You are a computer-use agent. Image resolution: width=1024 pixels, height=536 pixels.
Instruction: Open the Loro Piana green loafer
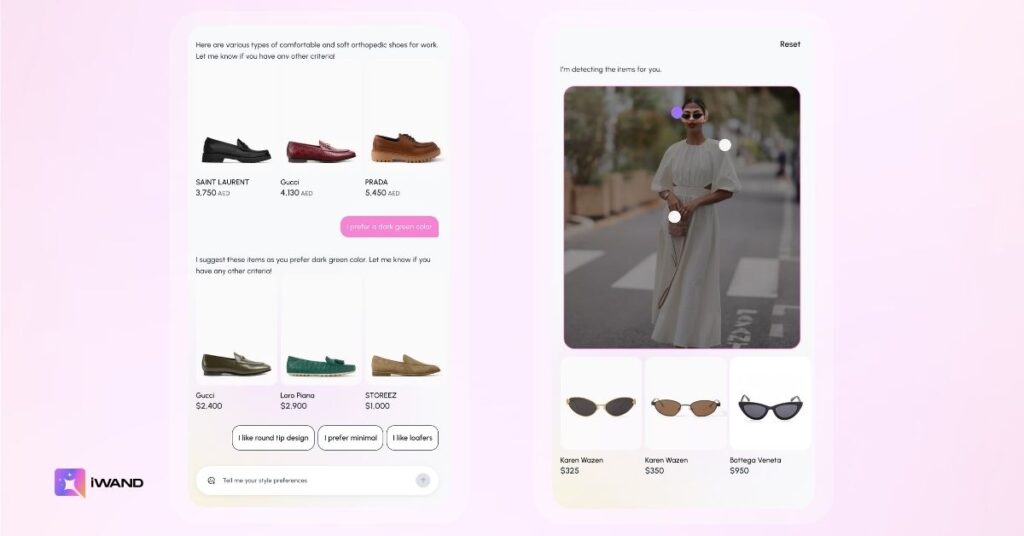pos(321,364)
